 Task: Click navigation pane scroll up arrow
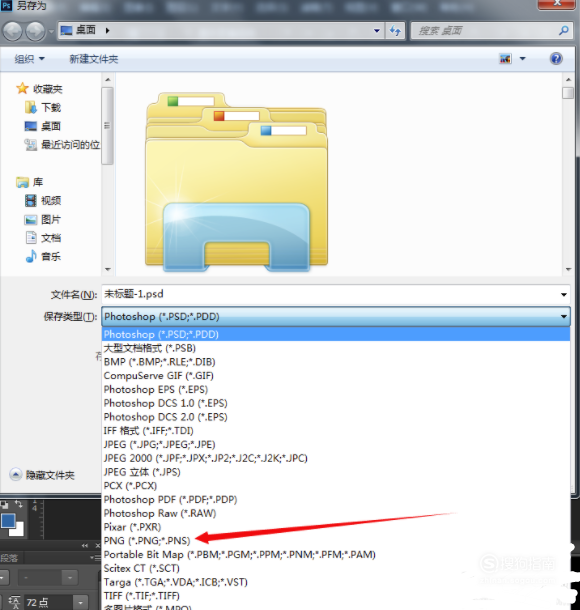(x=108, y=80)
